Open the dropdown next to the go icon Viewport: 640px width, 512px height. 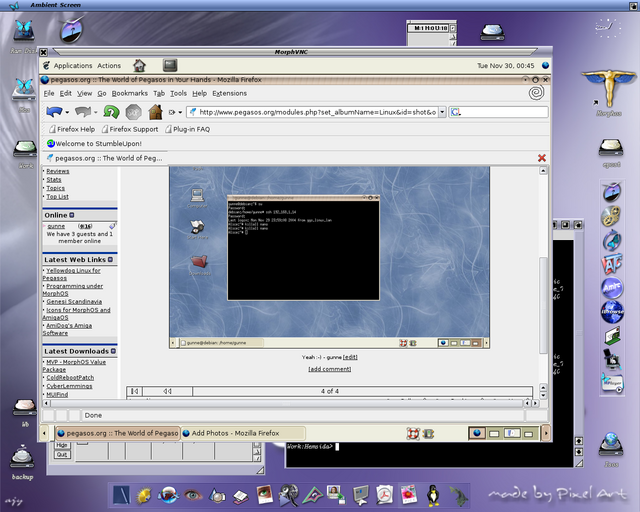(x=180, y=112)
